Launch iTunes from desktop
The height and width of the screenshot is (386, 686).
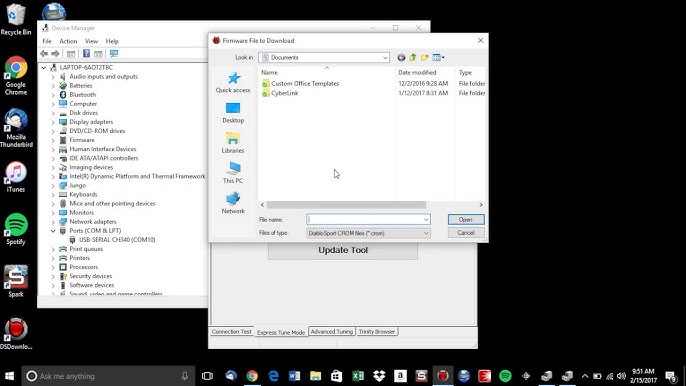(16, 177)
